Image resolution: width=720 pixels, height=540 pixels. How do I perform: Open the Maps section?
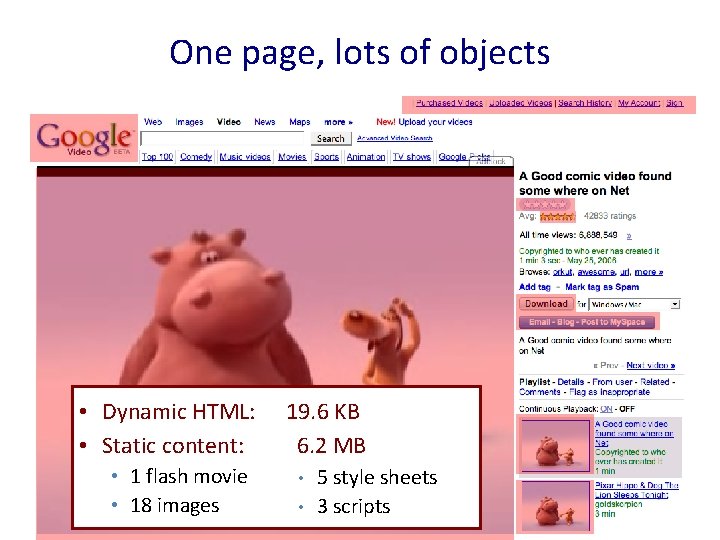point(299,122)
